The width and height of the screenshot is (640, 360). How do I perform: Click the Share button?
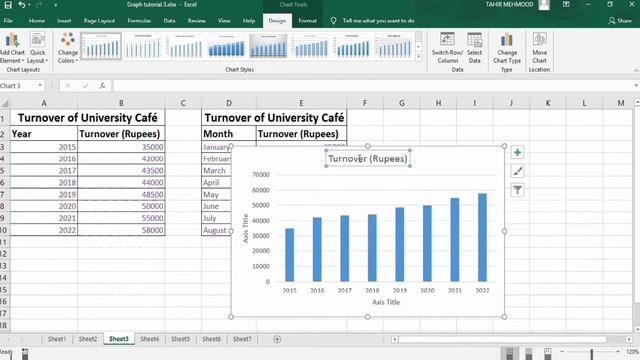click(620, 20)
